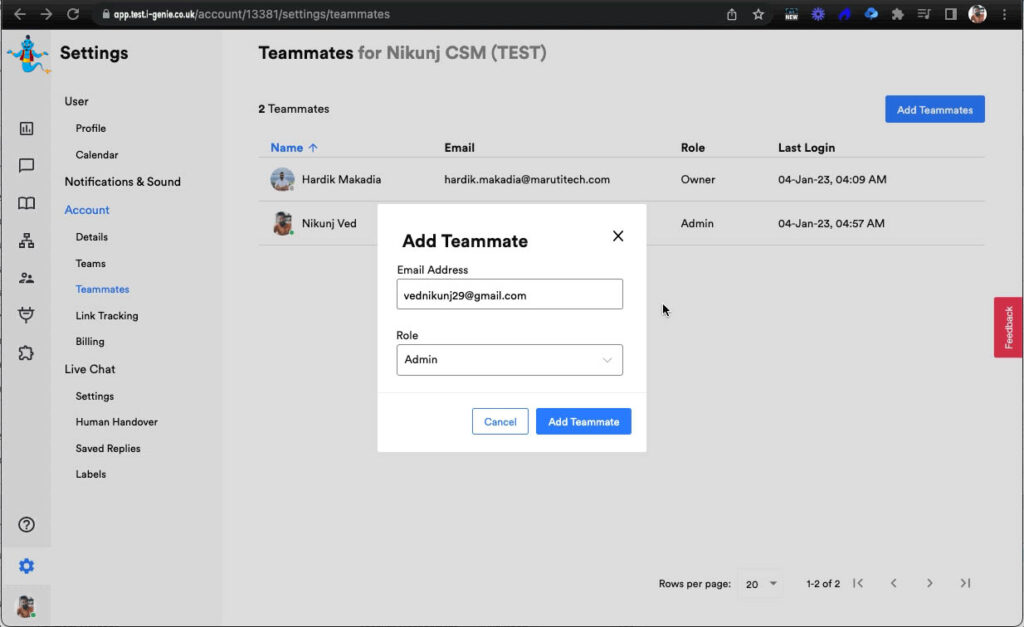Open the plug integrations icon in sidebar

point(27,315)
